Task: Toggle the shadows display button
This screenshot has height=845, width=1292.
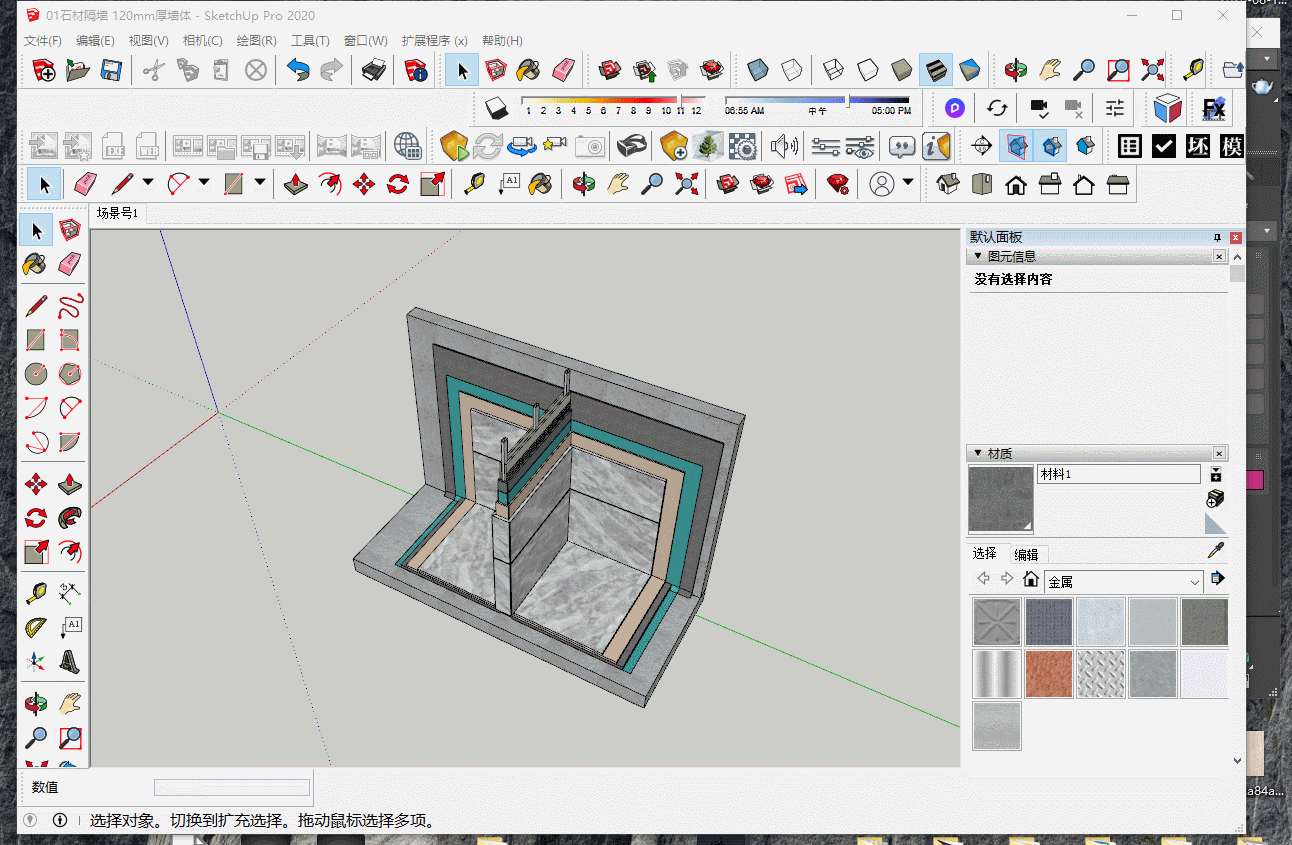Action: (497, 107)
